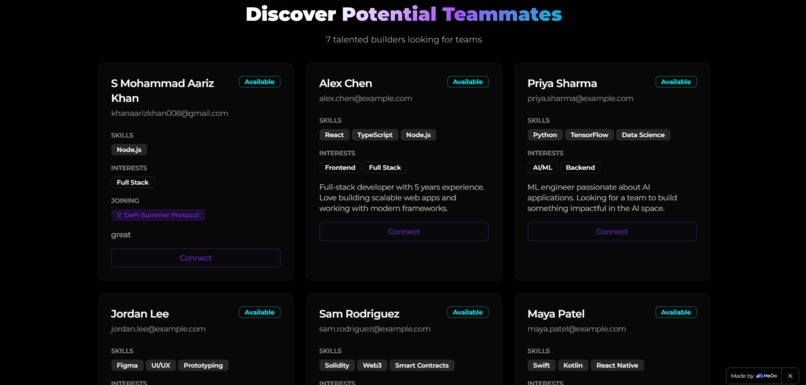
Task: Select the TensorFlow skill tag
Action: [589, 135]
